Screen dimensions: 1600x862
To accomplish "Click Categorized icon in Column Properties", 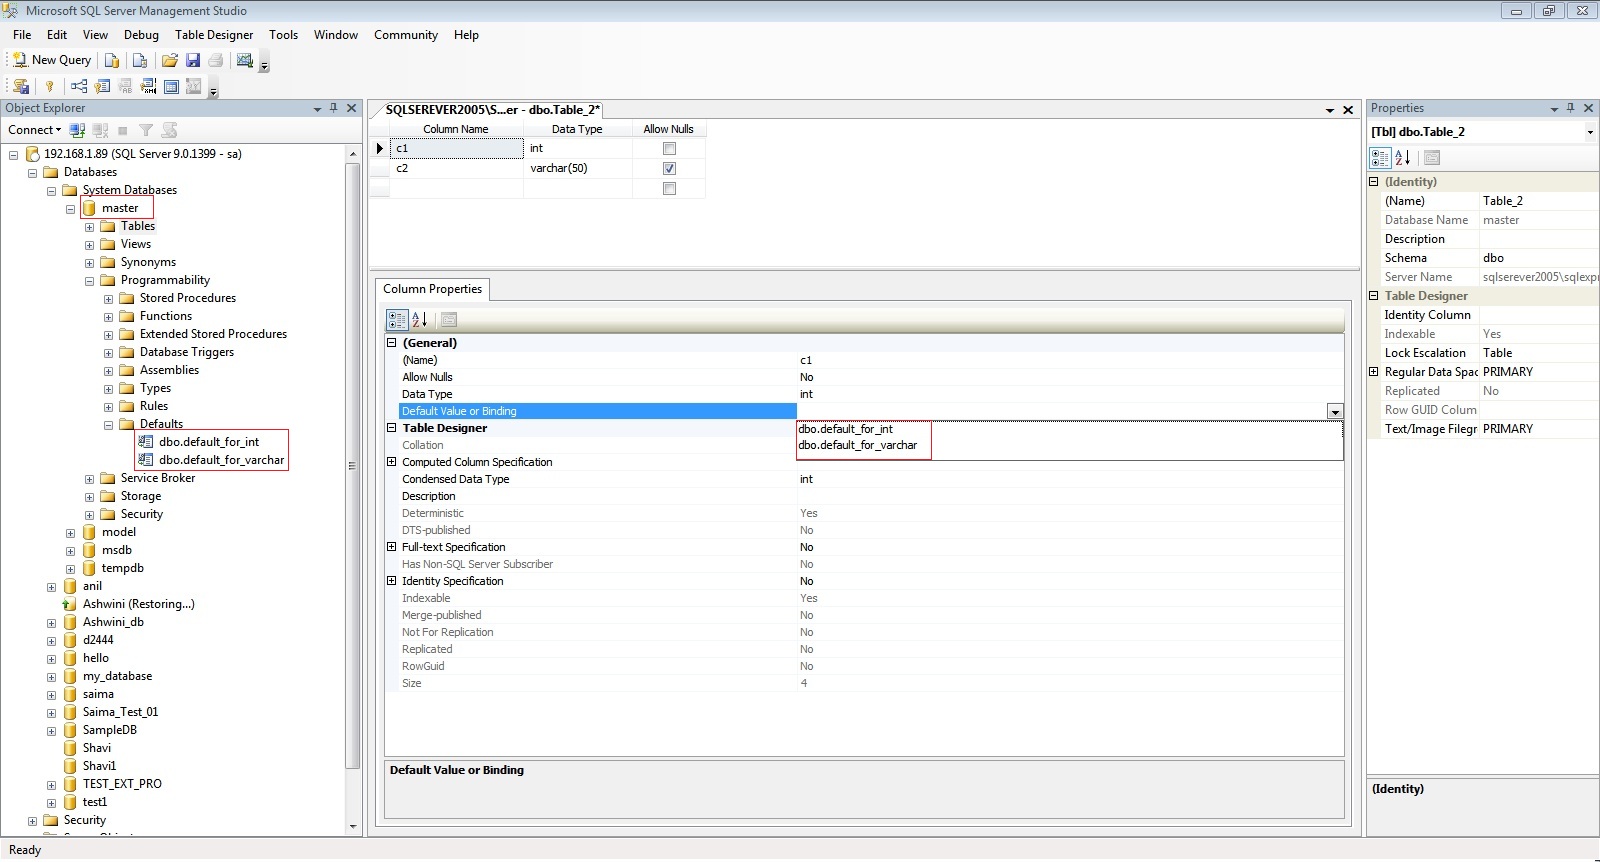I will [397, 320].
